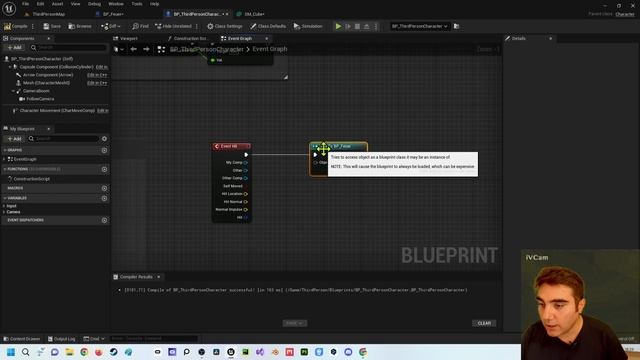Add new event dispatcher plus icon

point(104,220)
